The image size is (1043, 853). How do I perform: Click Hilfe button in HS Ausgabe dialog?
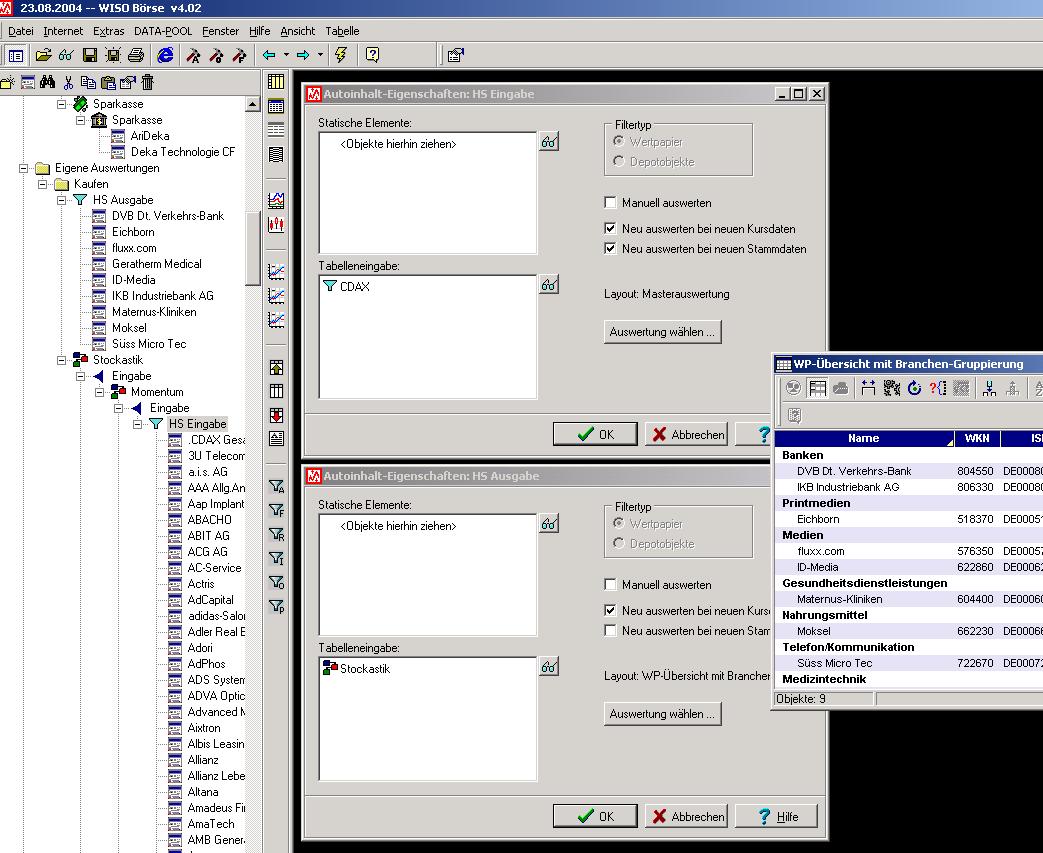[776, 816]
